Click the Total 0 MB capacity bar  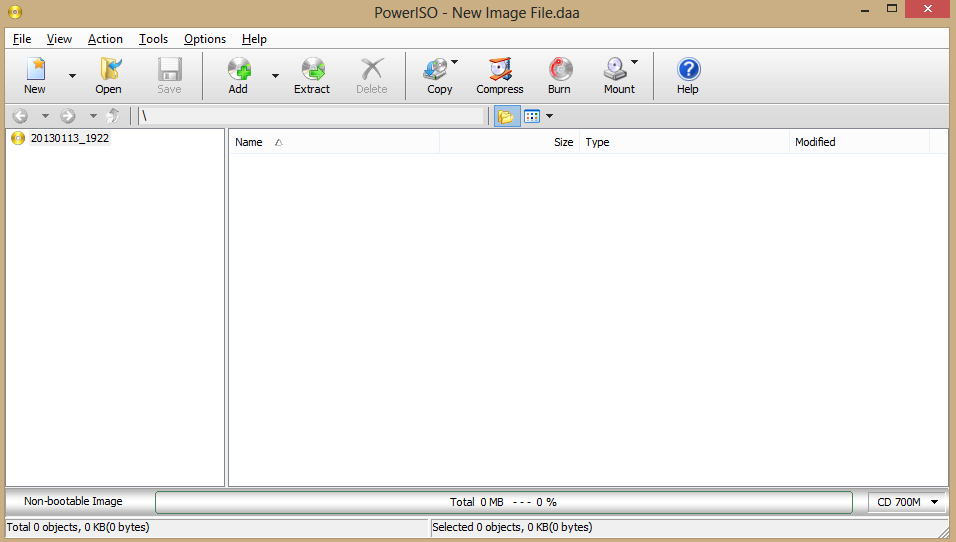pyautogui.click(x=504, y=502)
